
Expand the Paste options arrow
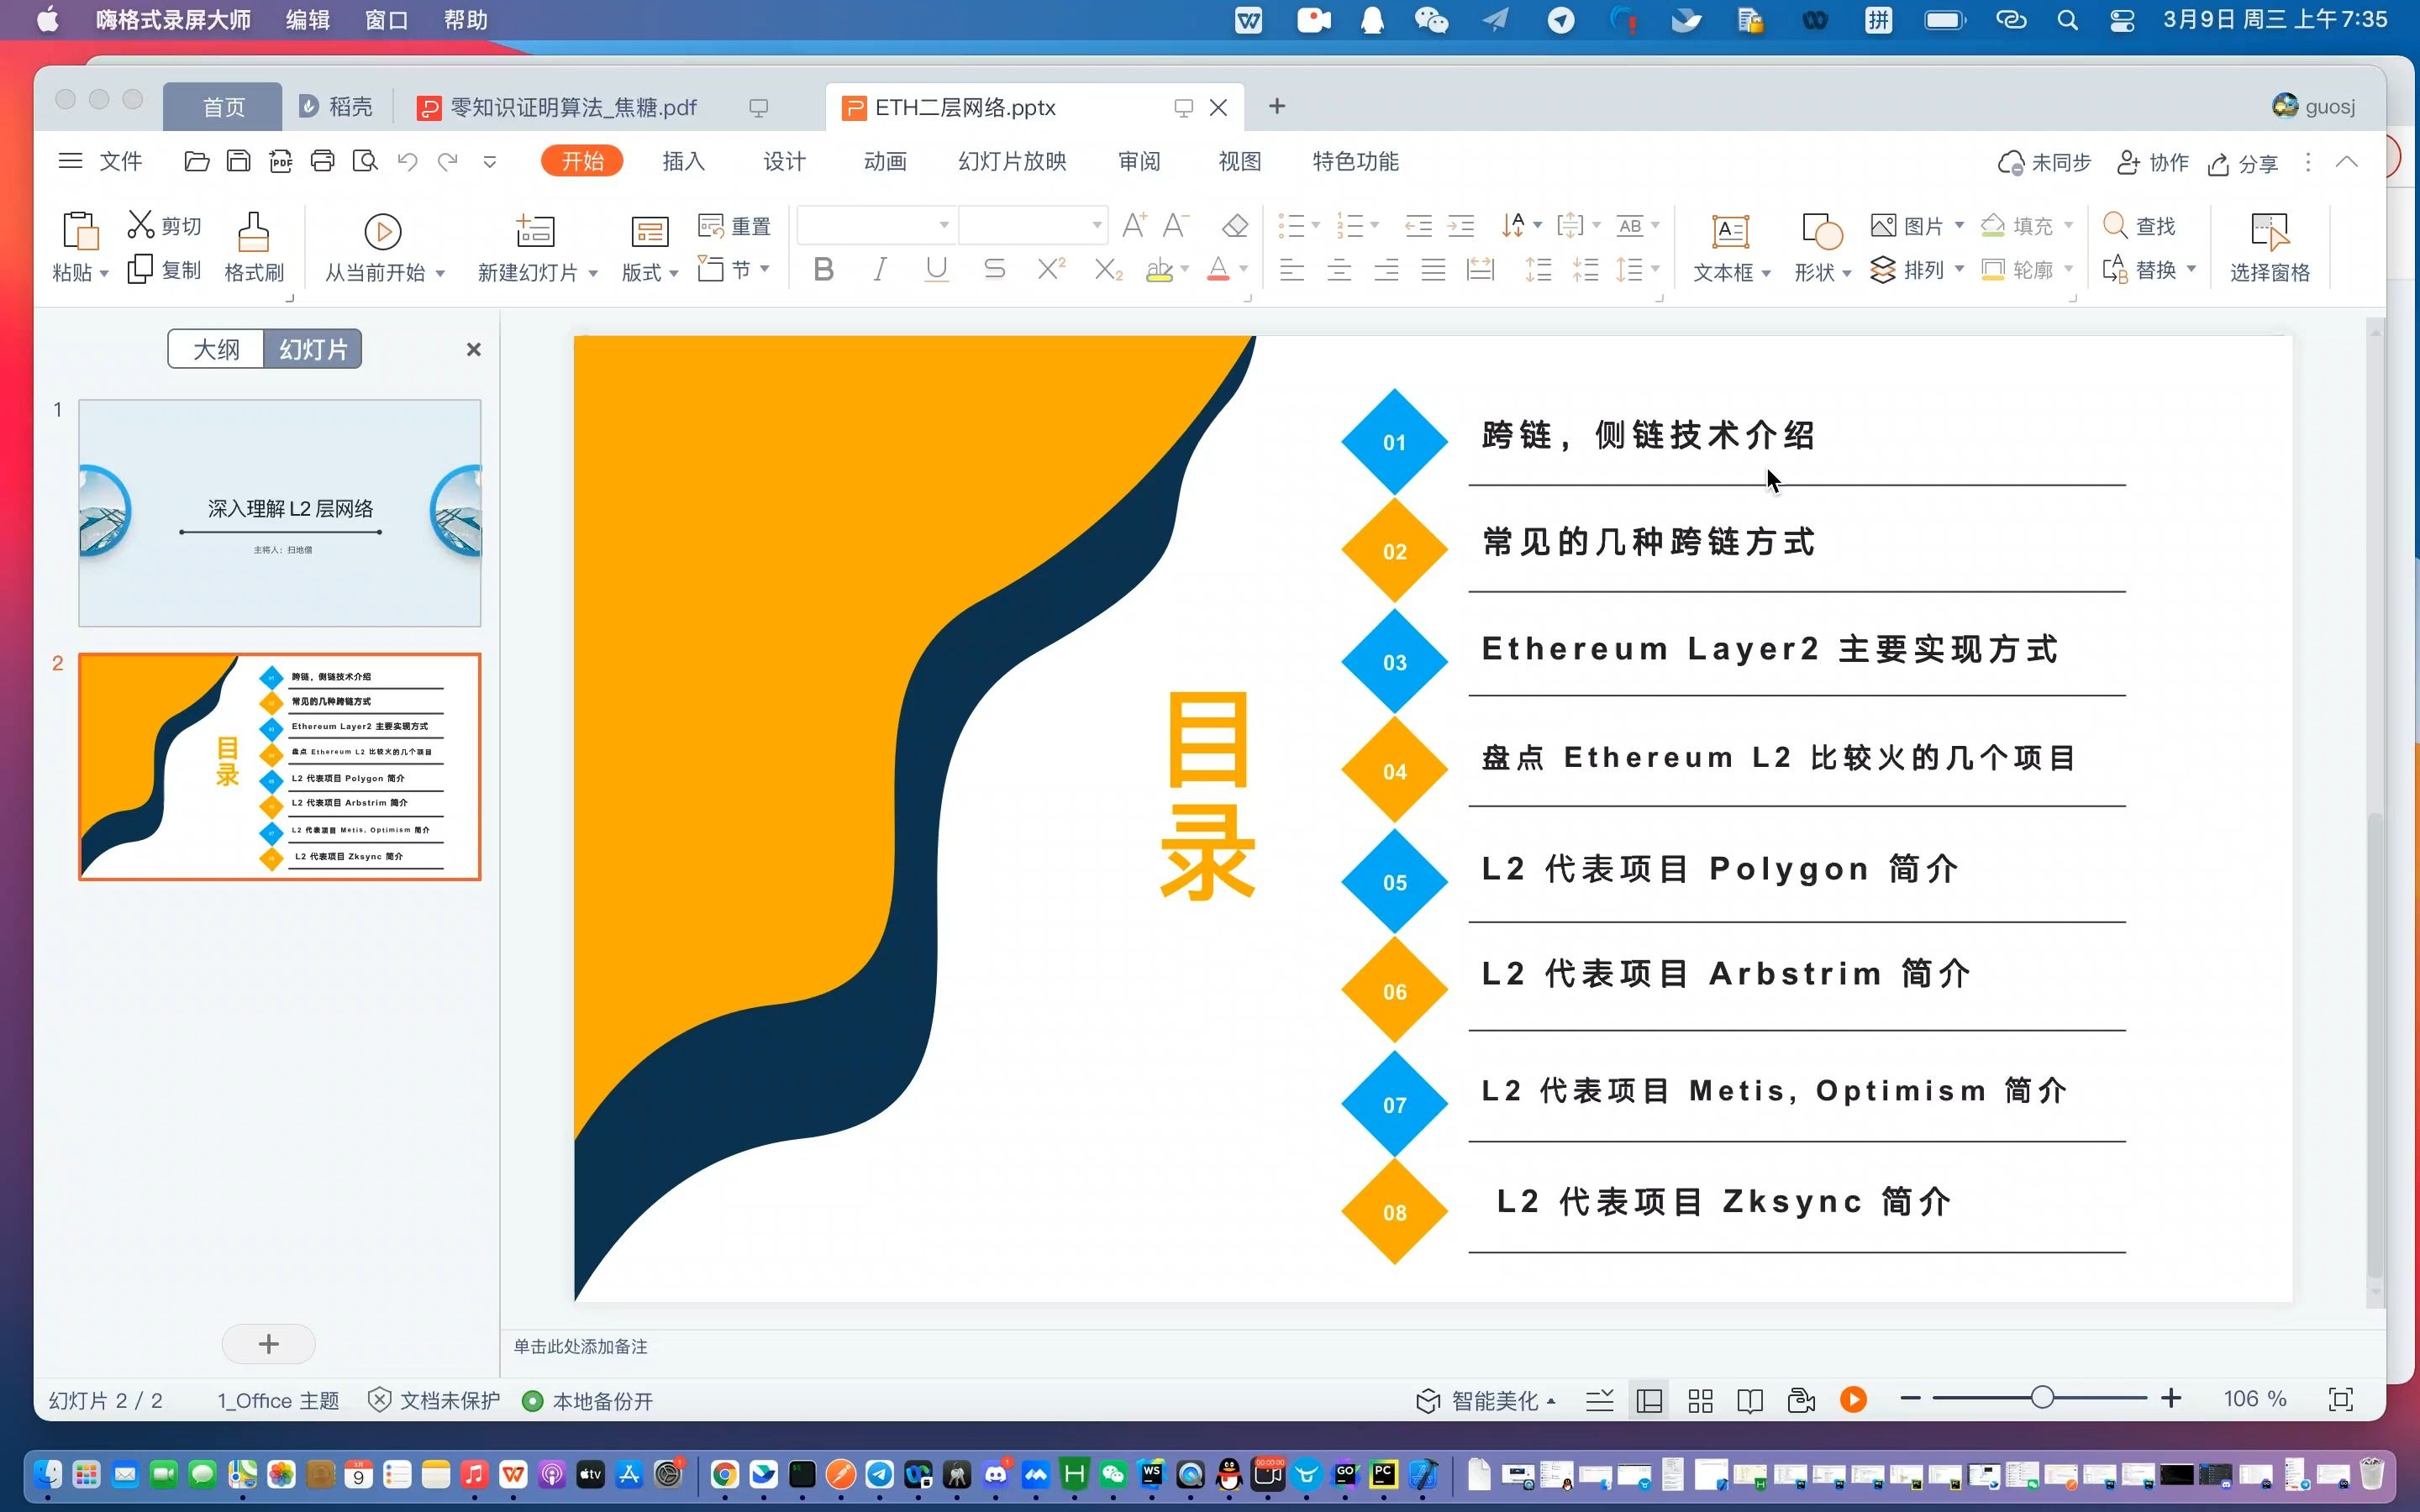point(104,273)
